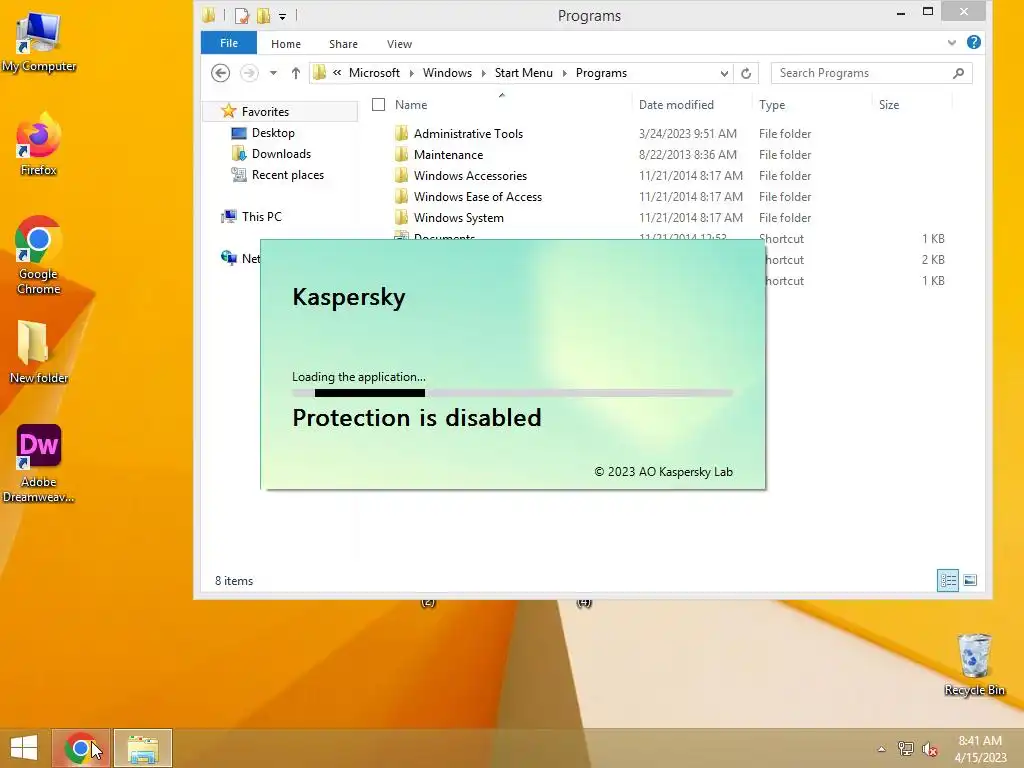Open the recent locations dropdown arrow
Image resolution: width=1024 pixels, height=768 pixels.
[x=274, y=73]
